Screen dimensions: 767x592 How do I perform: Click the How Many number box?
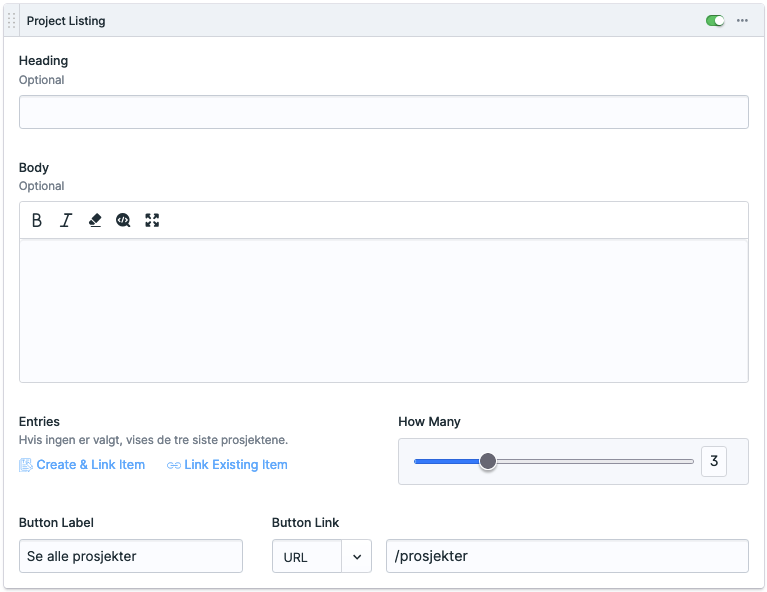coord(714,461)
